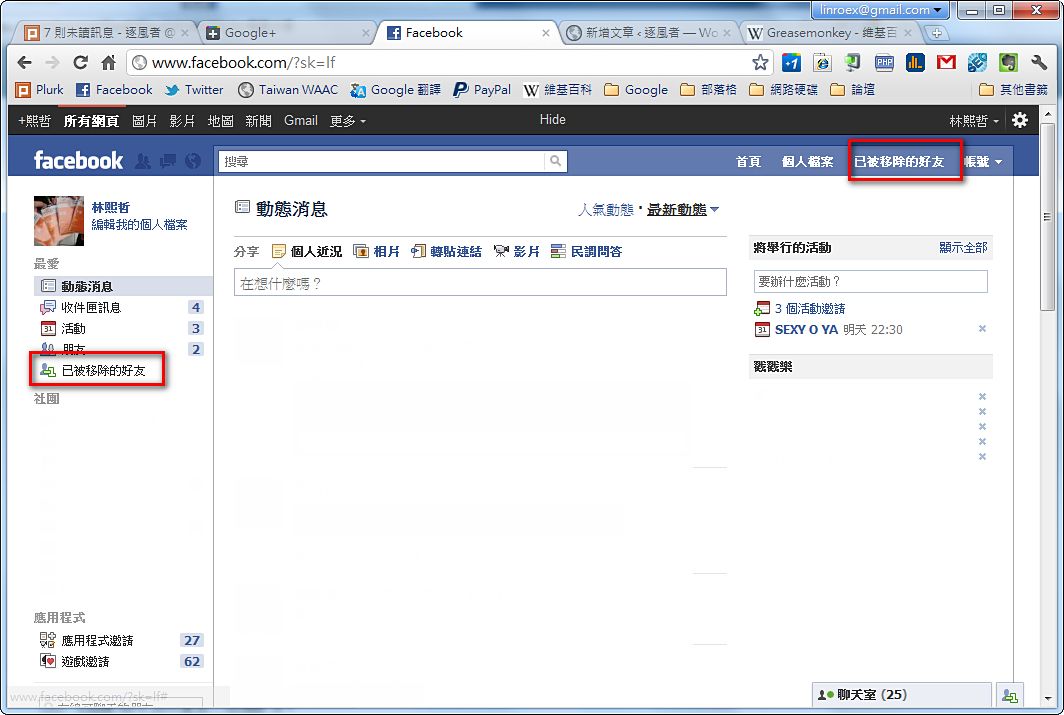
Task: Open the Taiwan WAAC bookmark
Action: [288, 90]
